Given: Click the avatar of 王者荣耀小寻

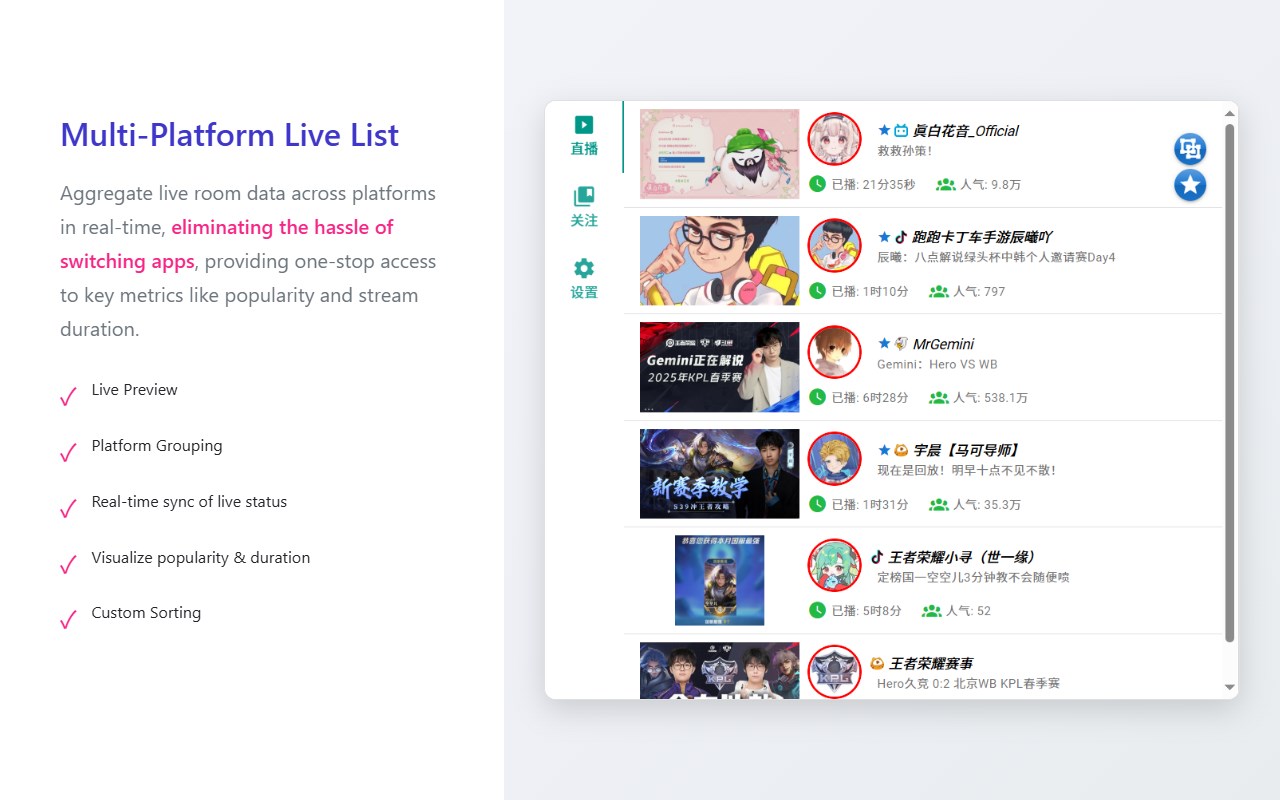Looking at the screenshot, I should [834, 565].
